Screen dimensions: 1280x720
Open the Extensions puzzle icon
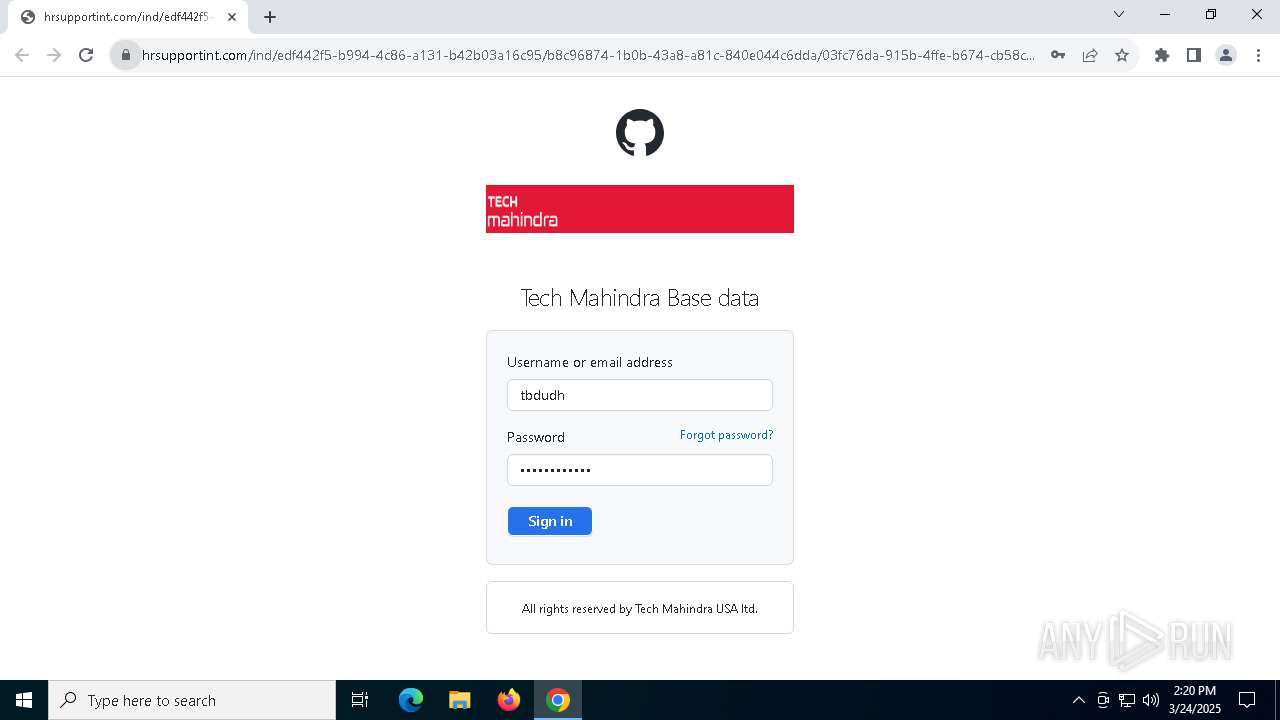pos(1162,55)
